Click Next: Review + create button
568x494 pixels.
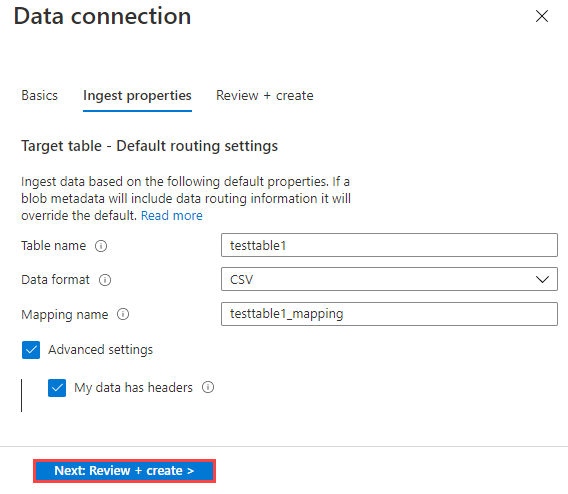coord(124,471)
